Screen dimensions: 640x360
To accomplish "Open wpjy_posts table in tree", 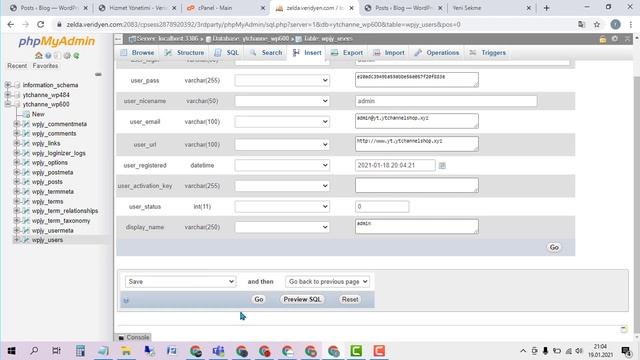I will tap(47, 182).
